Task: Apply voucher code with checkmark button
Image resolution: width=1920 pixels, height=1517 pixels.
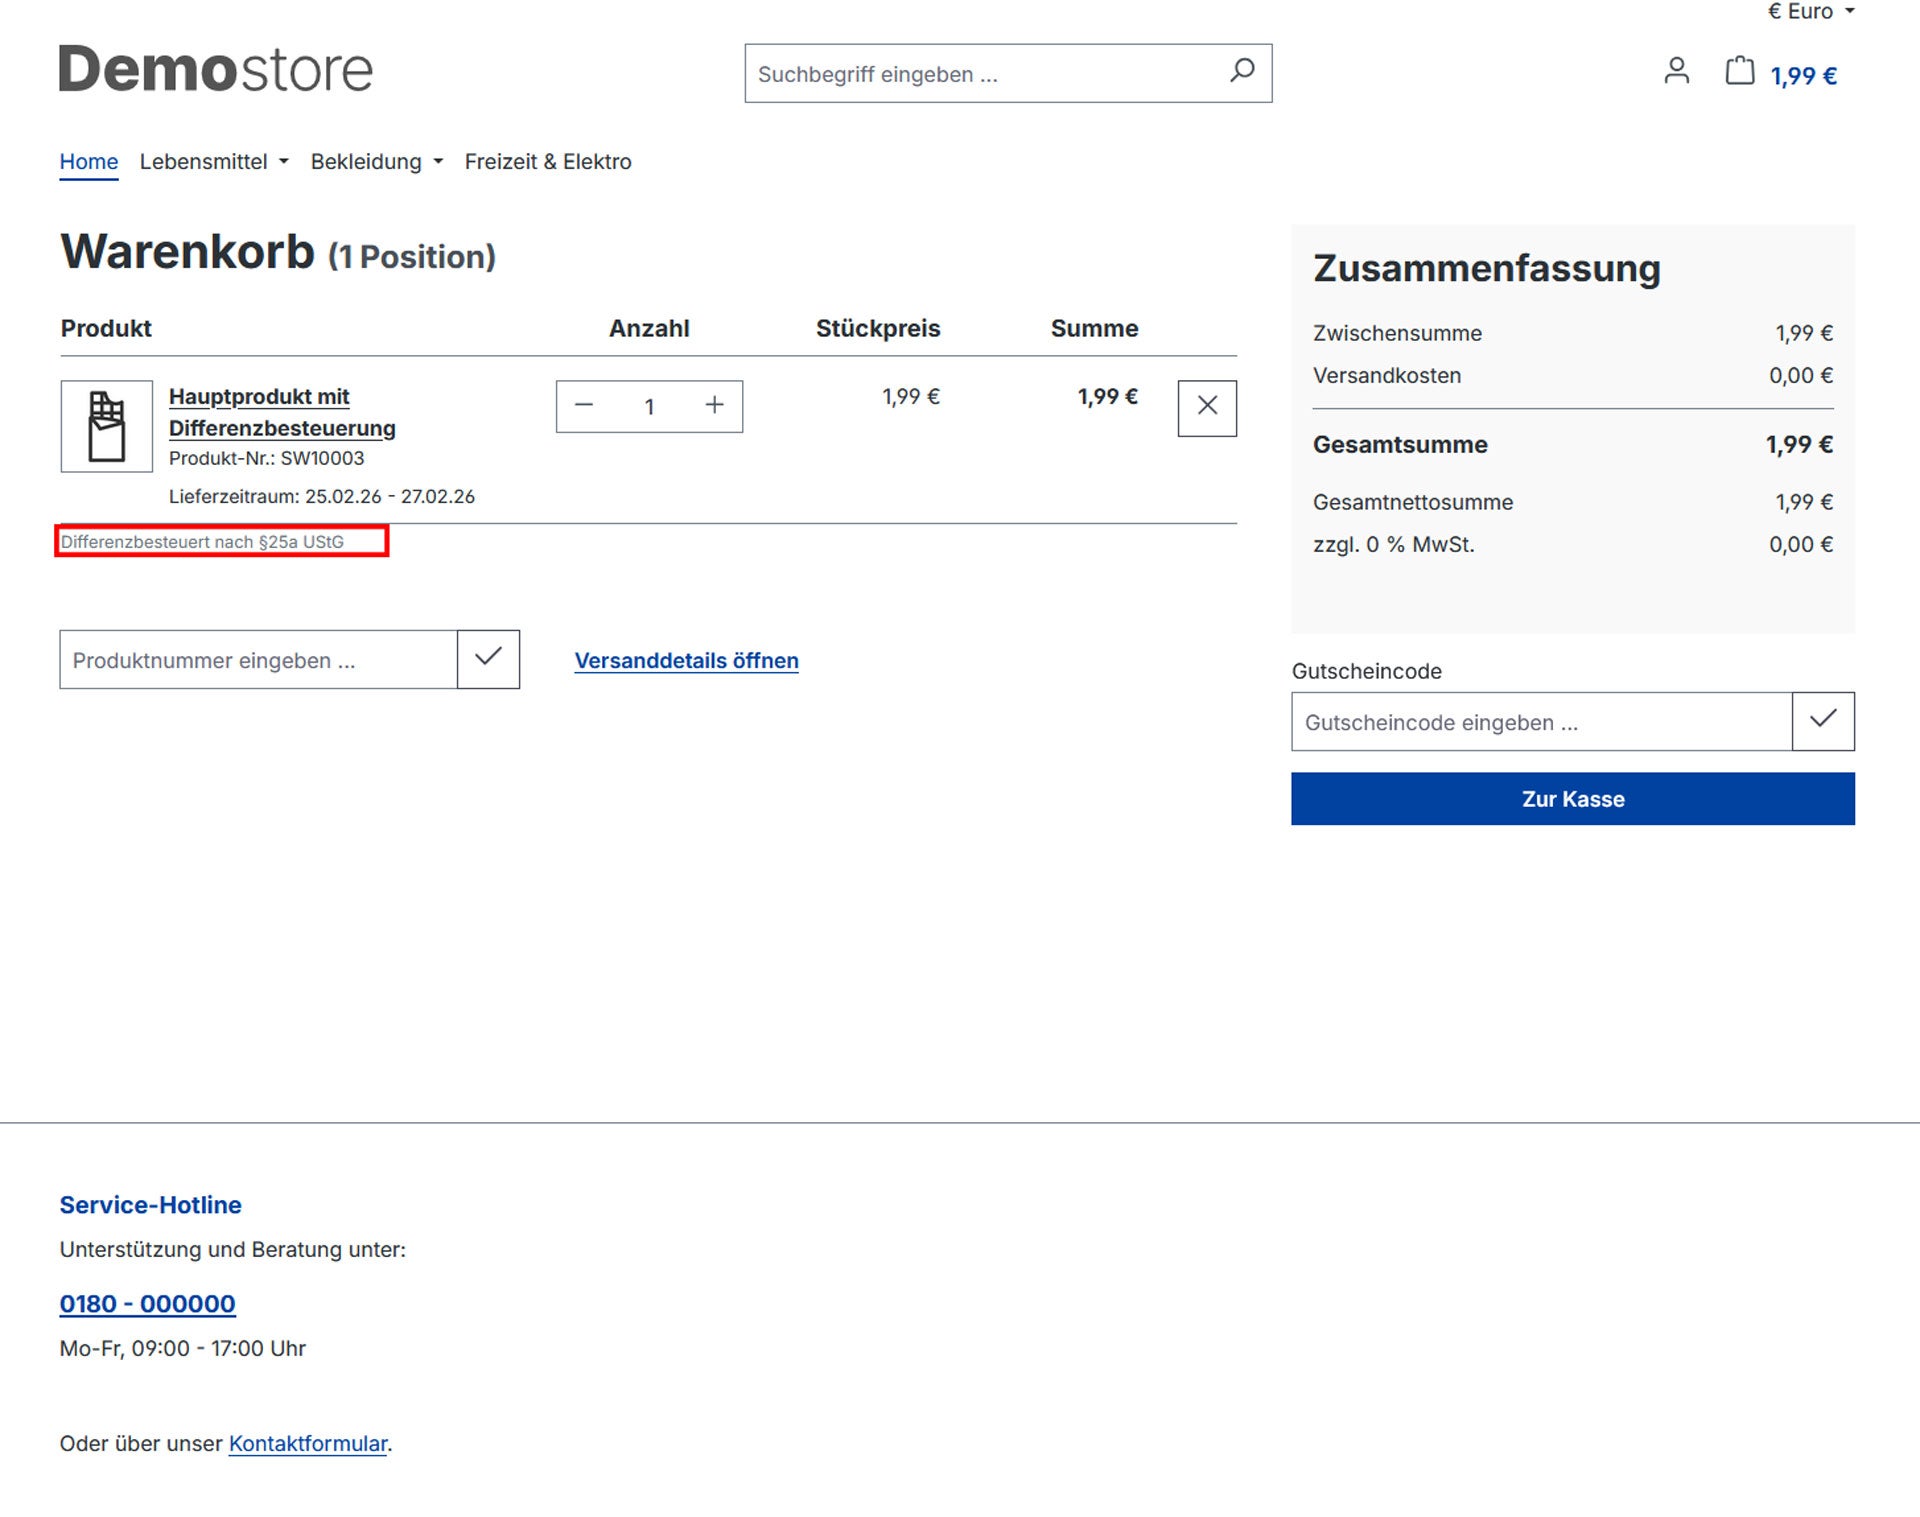Action: coord(1822,721)
